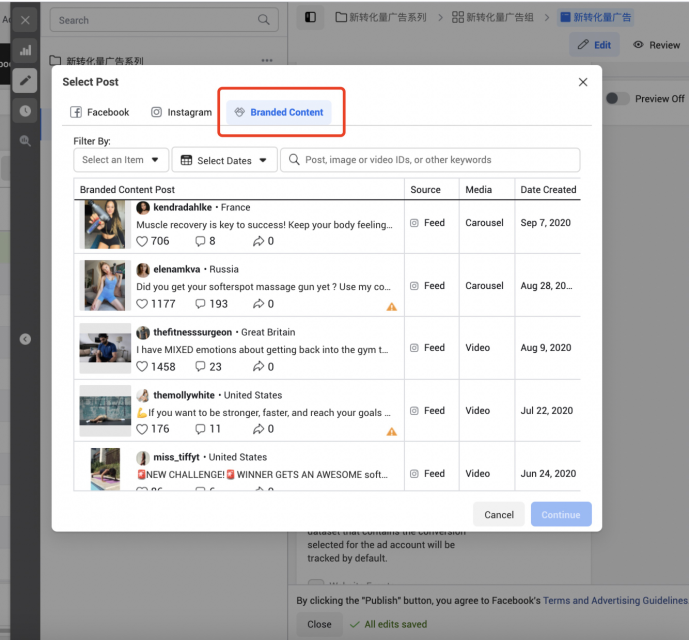
Task: Click the search magnifier icon in the Search box
Action: click(x=263, y=20)
